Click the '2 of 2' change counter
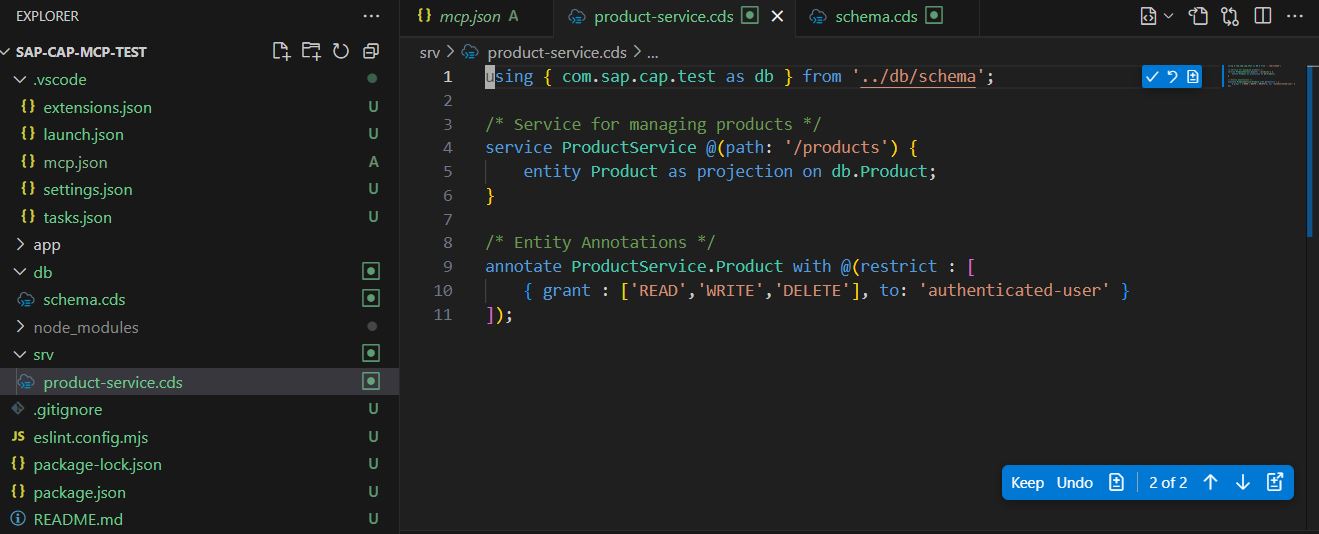The image size is (1319, 534). [1168, 482]
